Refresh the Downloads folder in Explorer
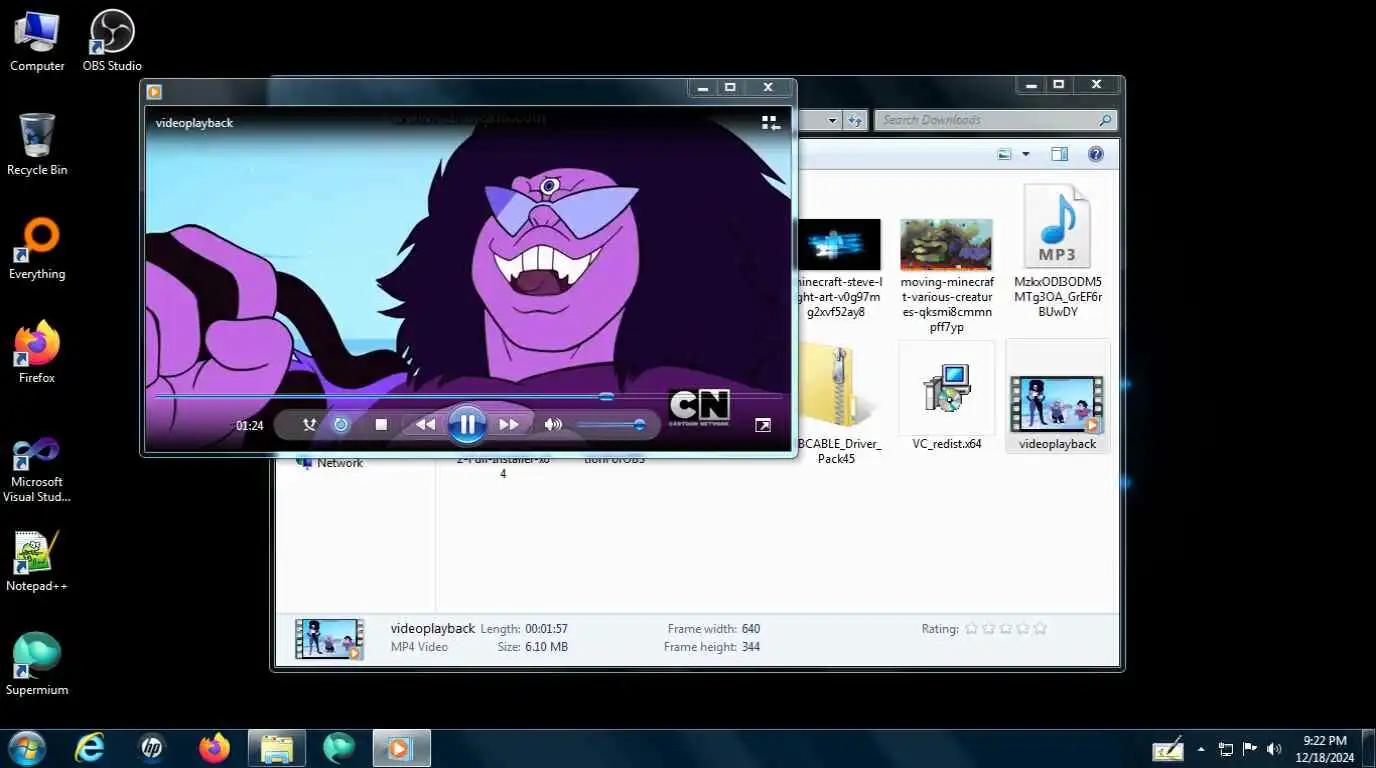 click(855, 120)
